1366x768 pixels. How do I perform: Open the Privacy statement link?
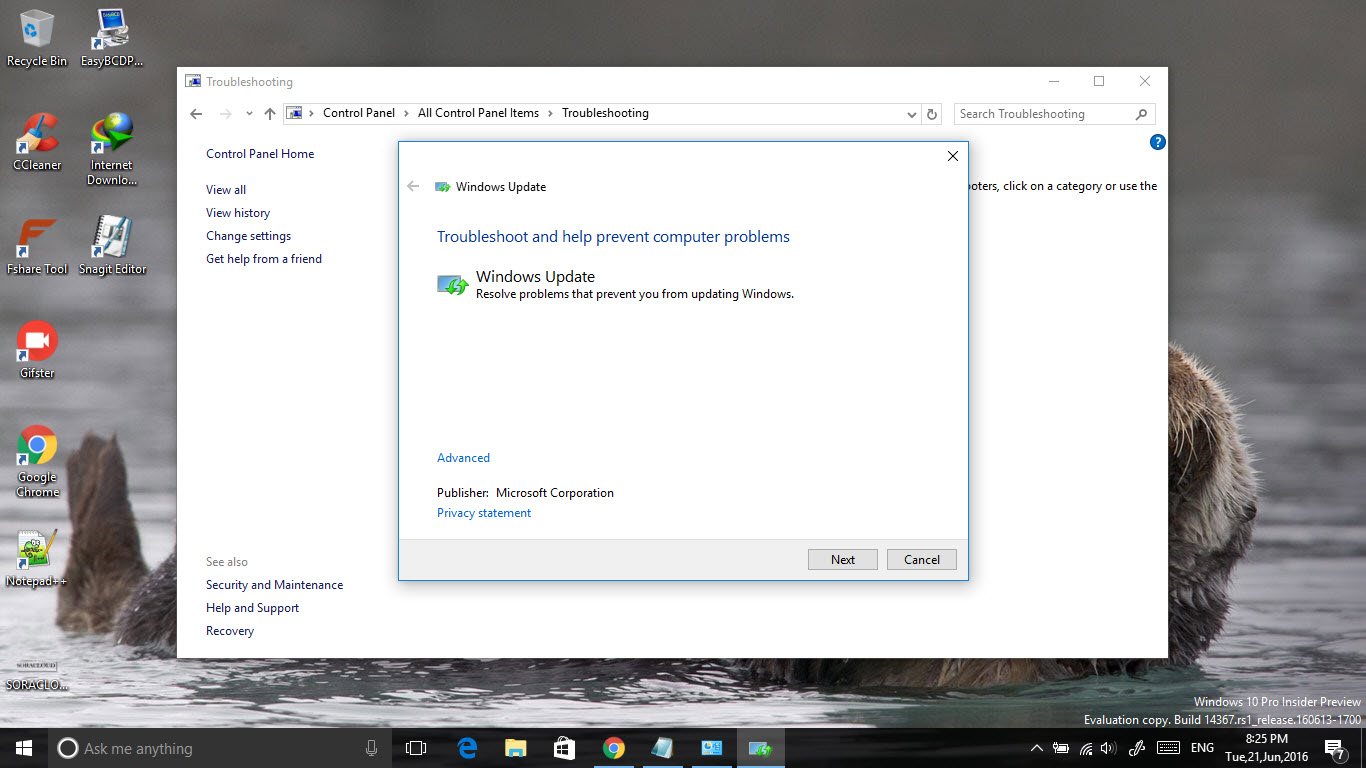(x=484, y=513)
